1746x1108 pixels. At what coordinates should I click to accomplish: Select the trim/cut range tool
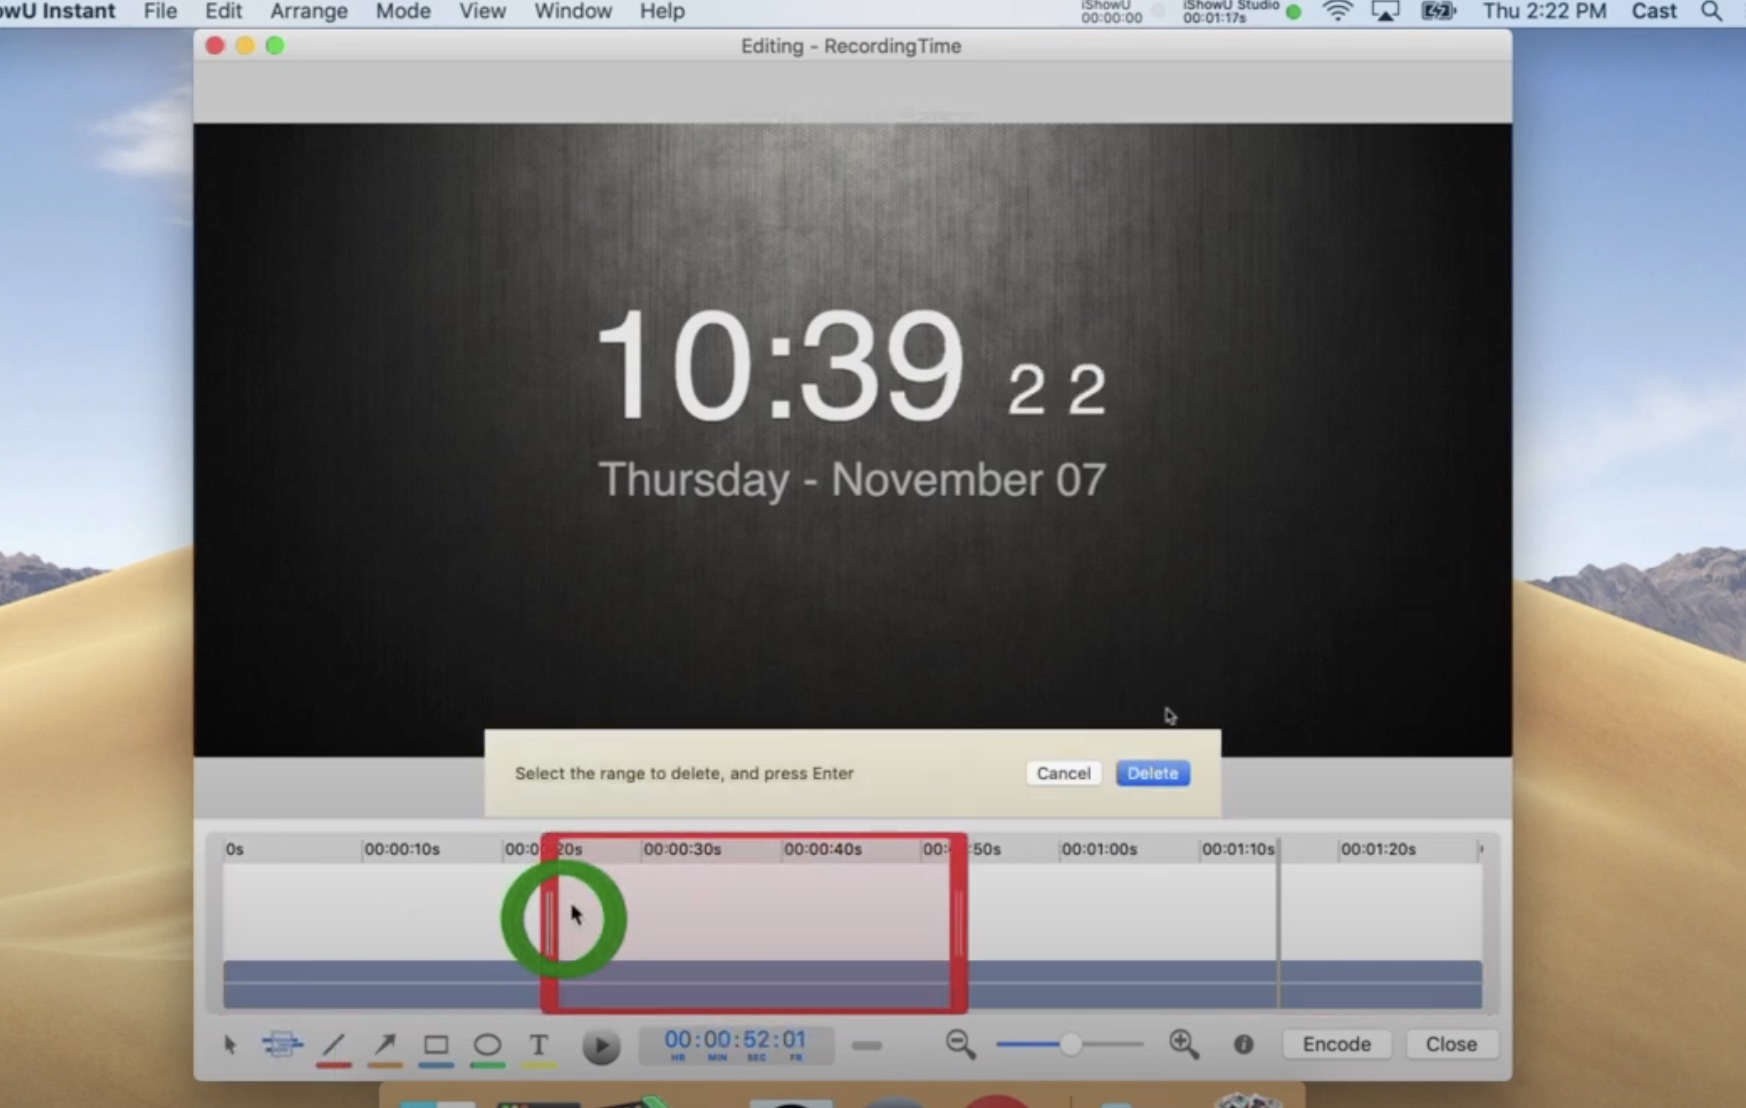click(282, 1045)
